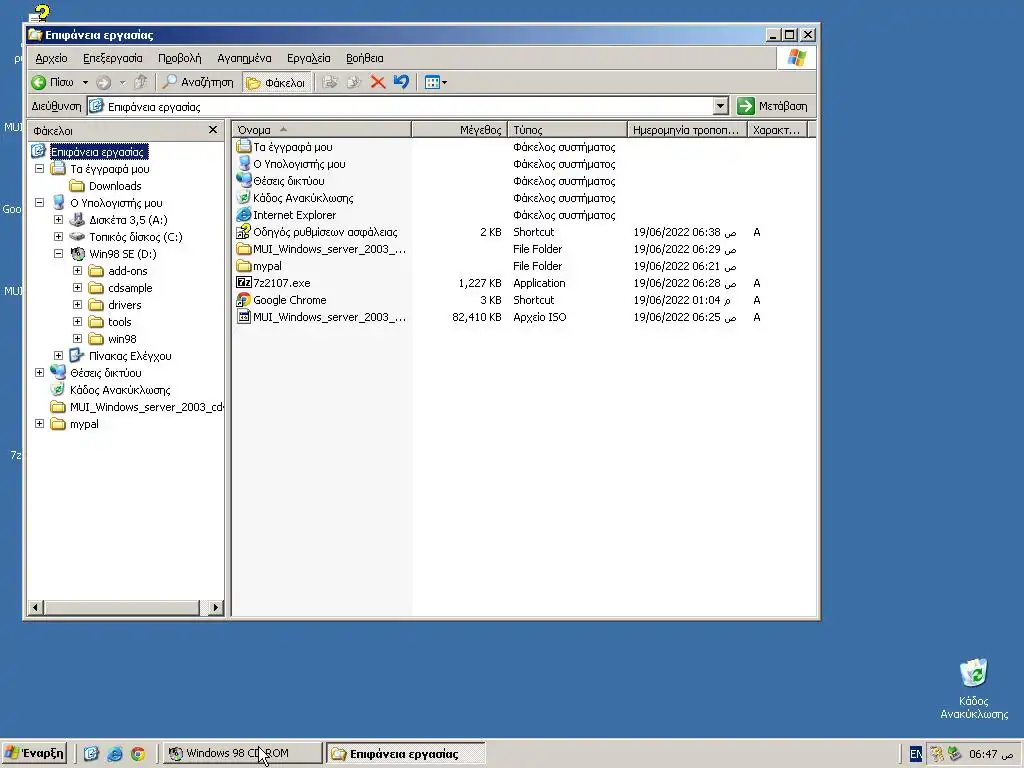
Task: Select Οδηγός ρυθμίσεων ασφάλειας shortcut icon
Action: [244, 232]
